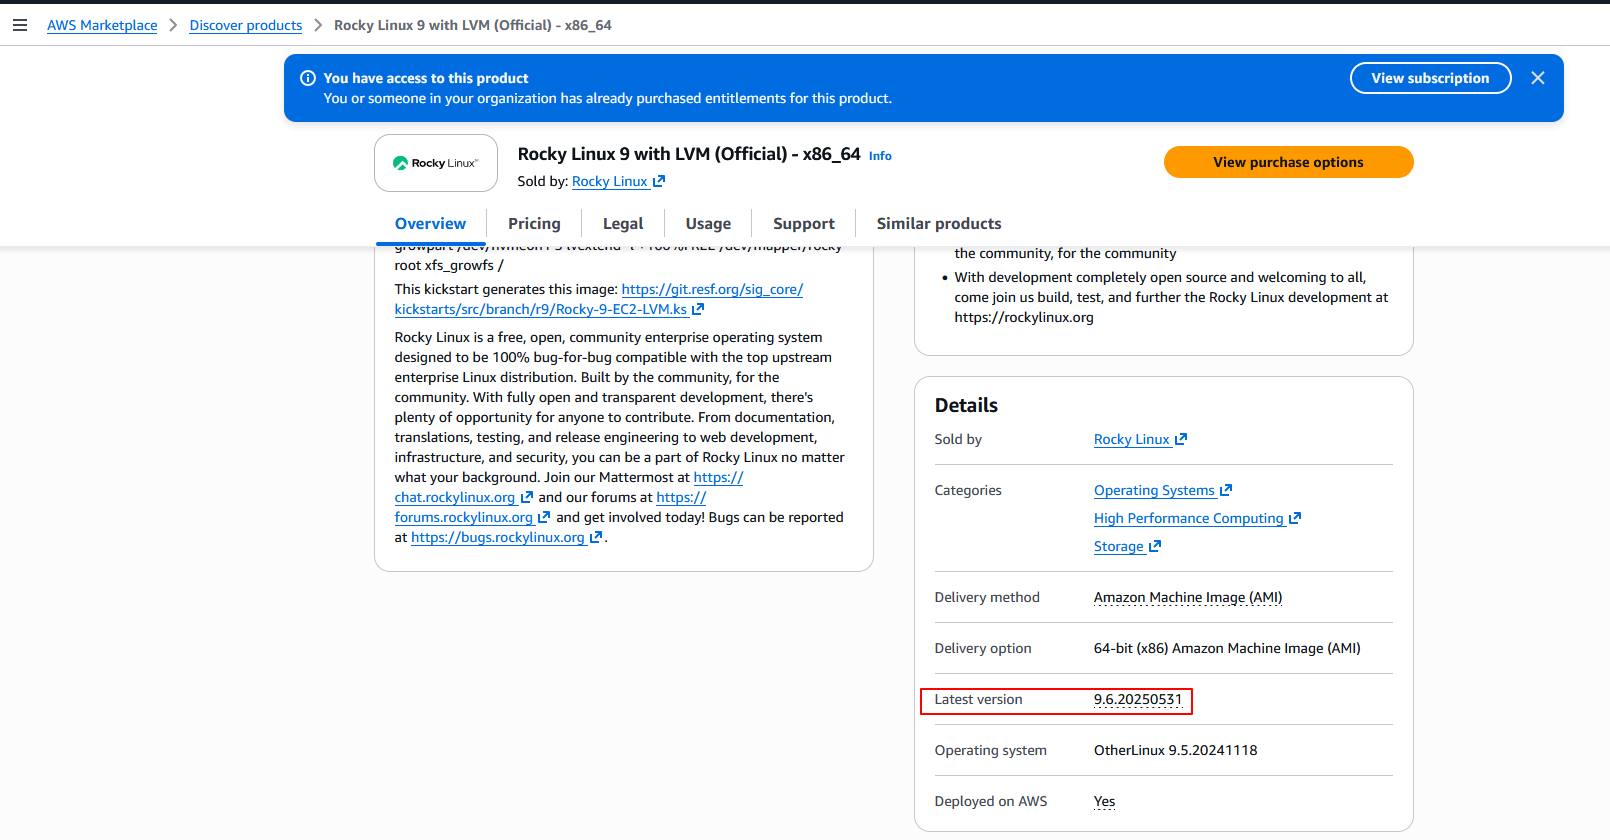Navigate to Discover products breadcrumb
The width and height of the screenshot is (1610, 840).
[x=246, y=25]
